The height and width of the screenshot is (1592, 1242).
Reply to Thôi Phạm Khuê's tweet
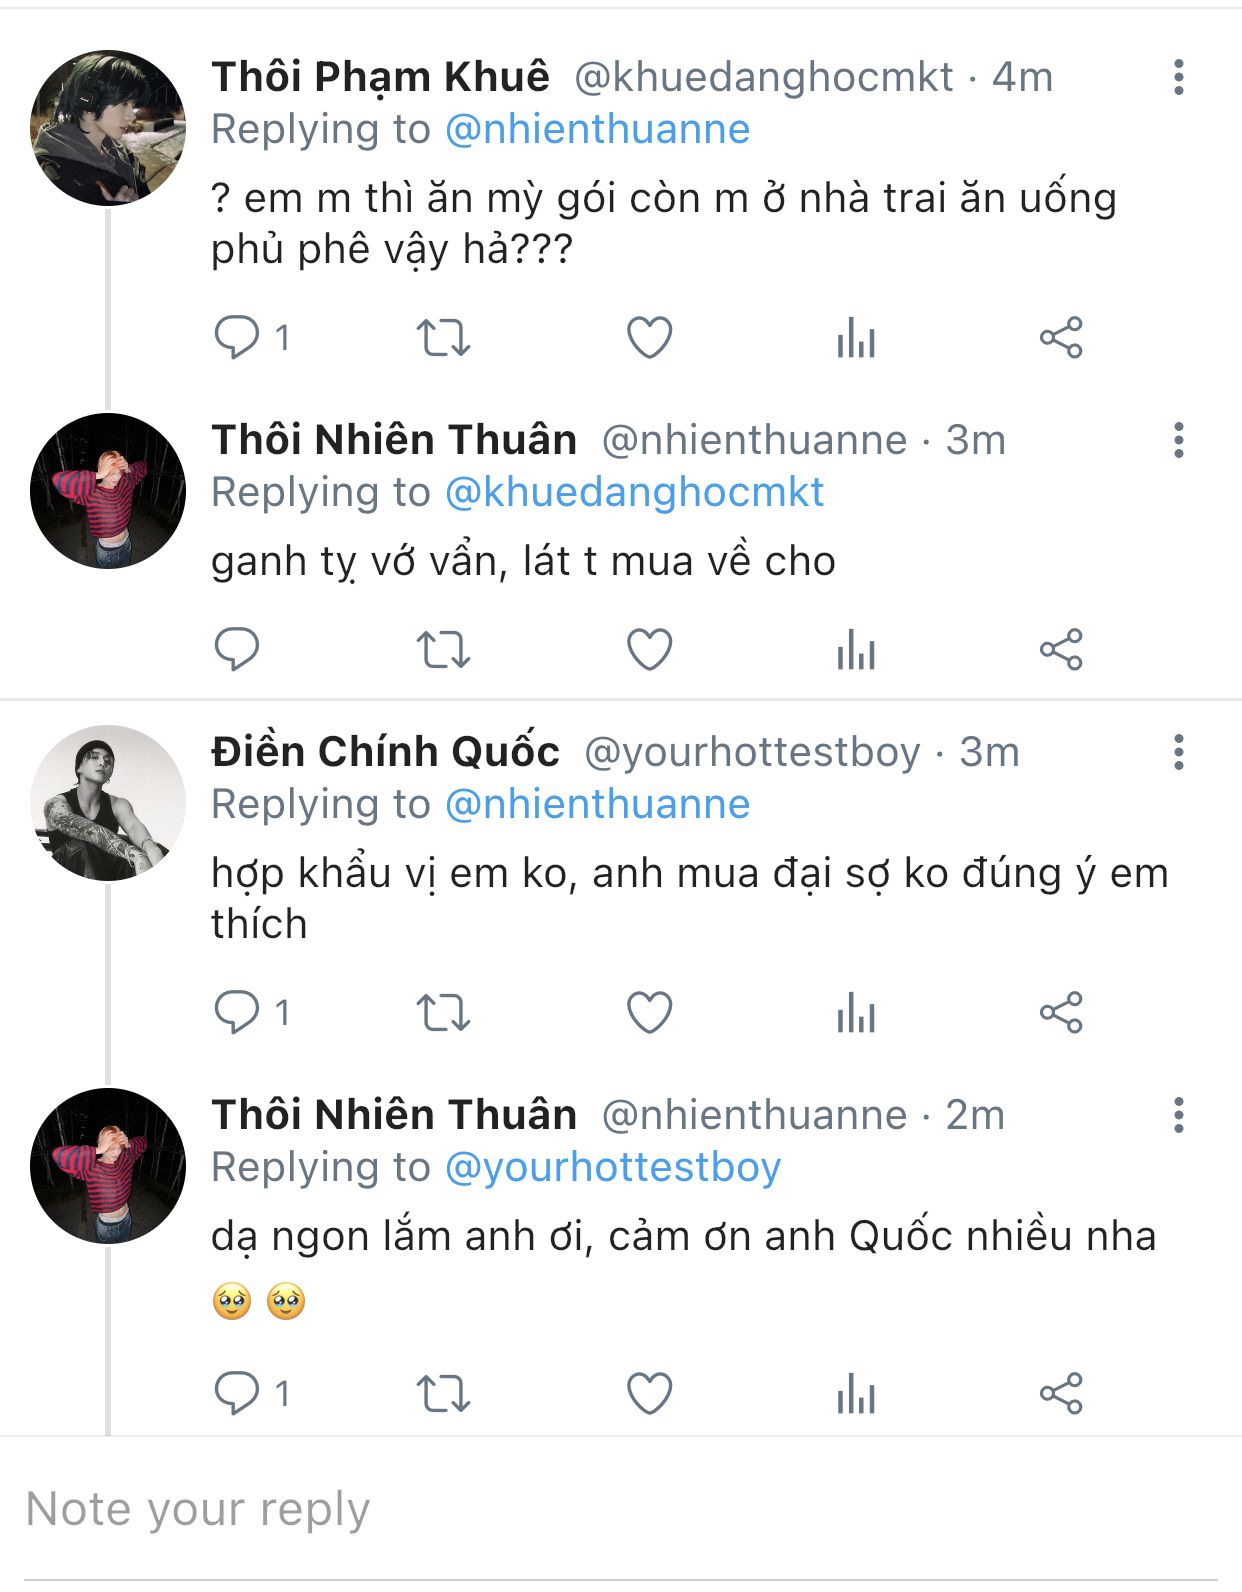(x=237, y=338)
